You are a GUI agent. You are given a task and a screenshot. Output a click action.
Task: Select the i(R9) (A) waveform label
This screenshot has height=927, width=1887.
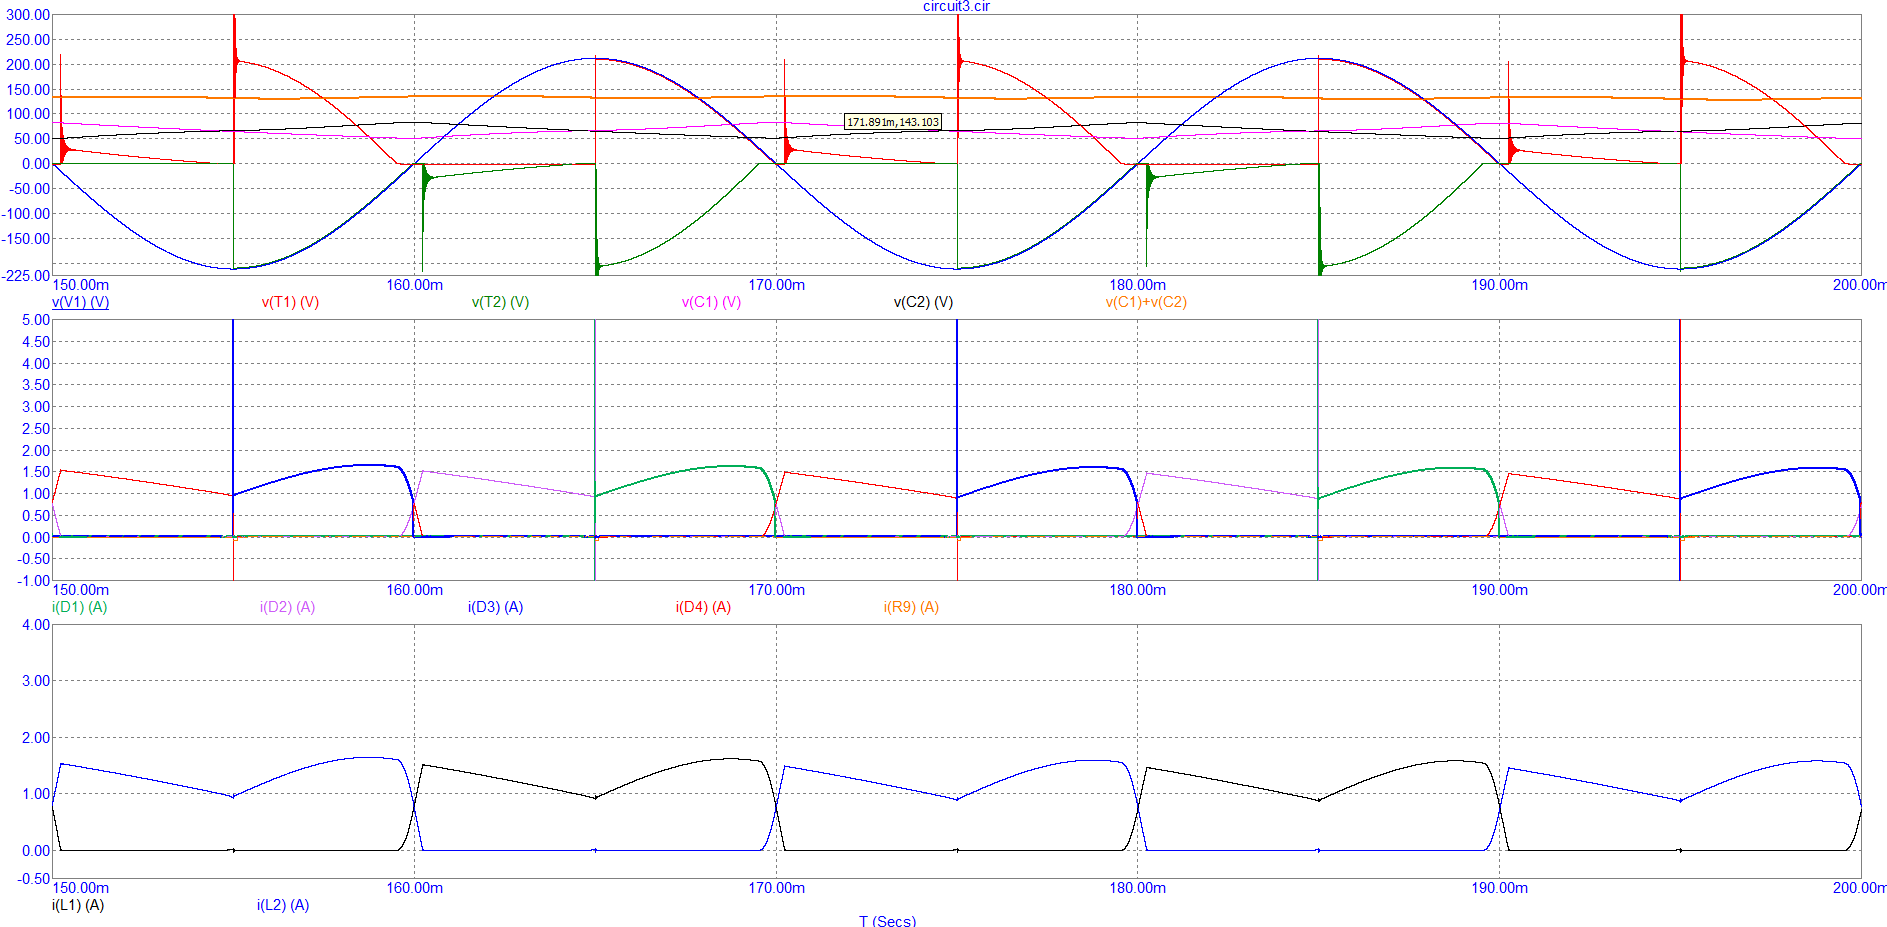911,607
